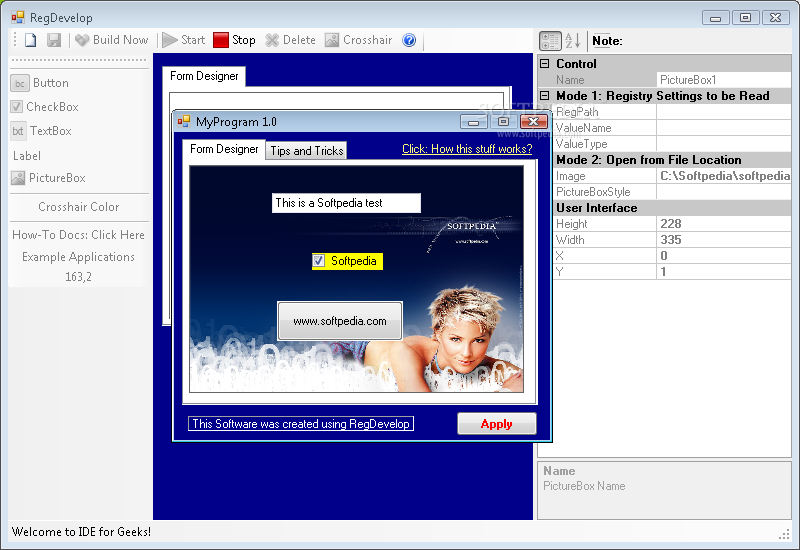Edit the Height value 228

(x=723, y=224)
